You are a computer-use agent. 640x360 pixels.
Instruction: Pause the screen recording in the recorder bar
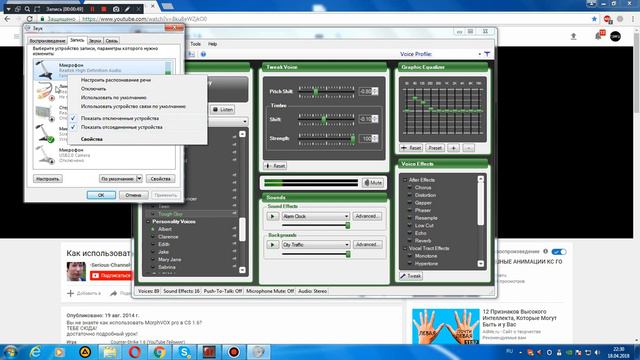(x=92, y=9)
